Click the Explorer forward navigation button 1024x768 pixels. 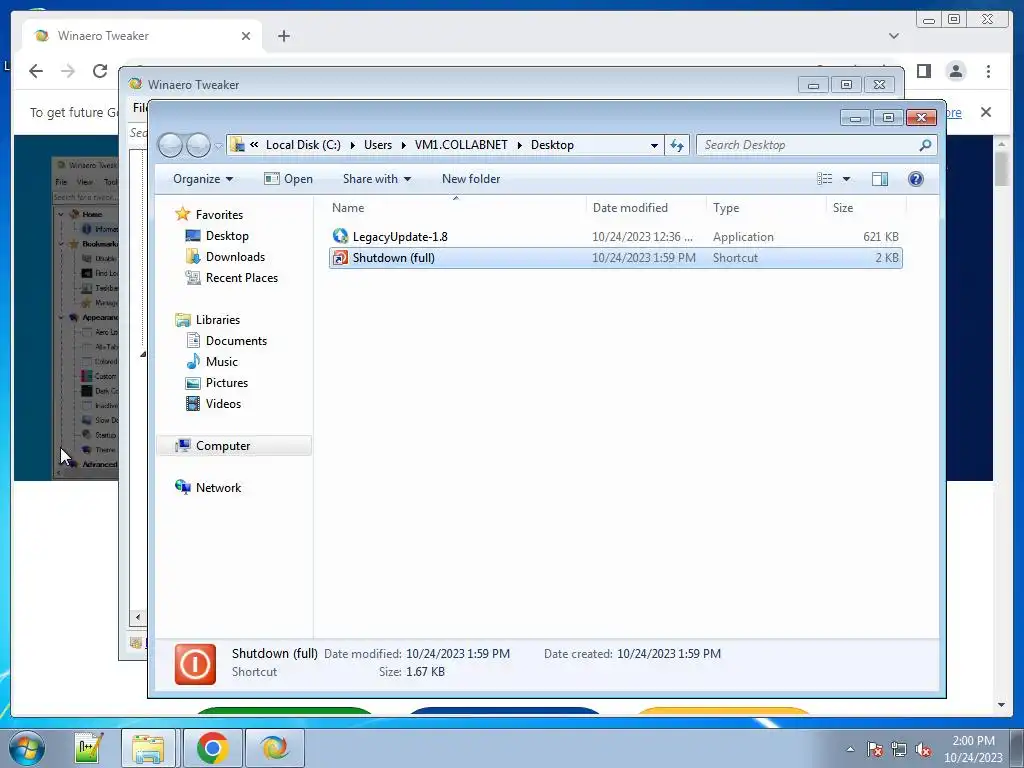198,145
